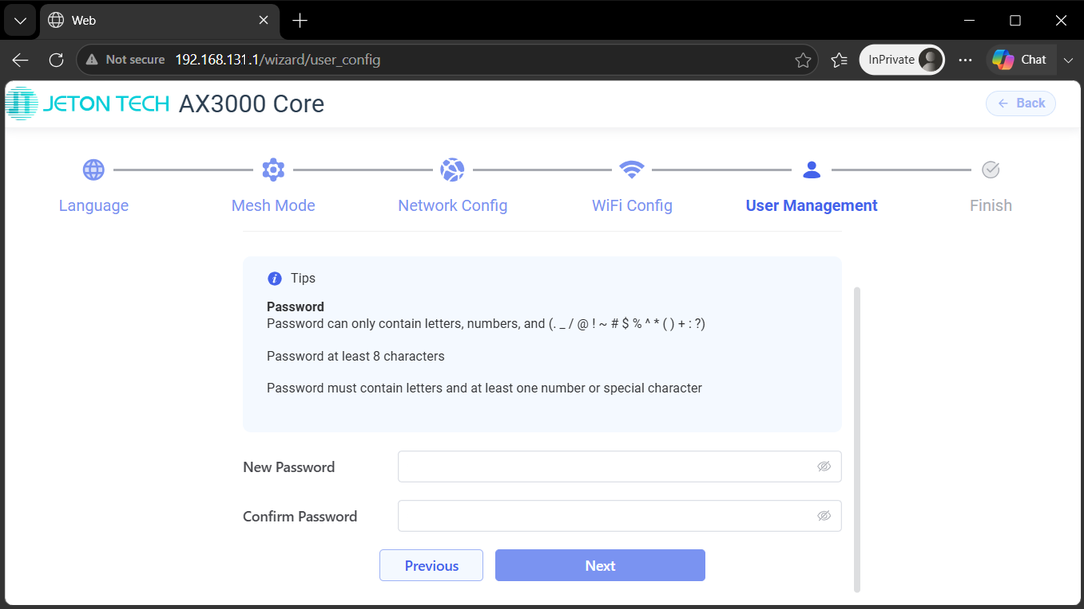The height and width of the screenshot is (609, 1084).
Task: Click the New Password input field
Action: (619, 467)
